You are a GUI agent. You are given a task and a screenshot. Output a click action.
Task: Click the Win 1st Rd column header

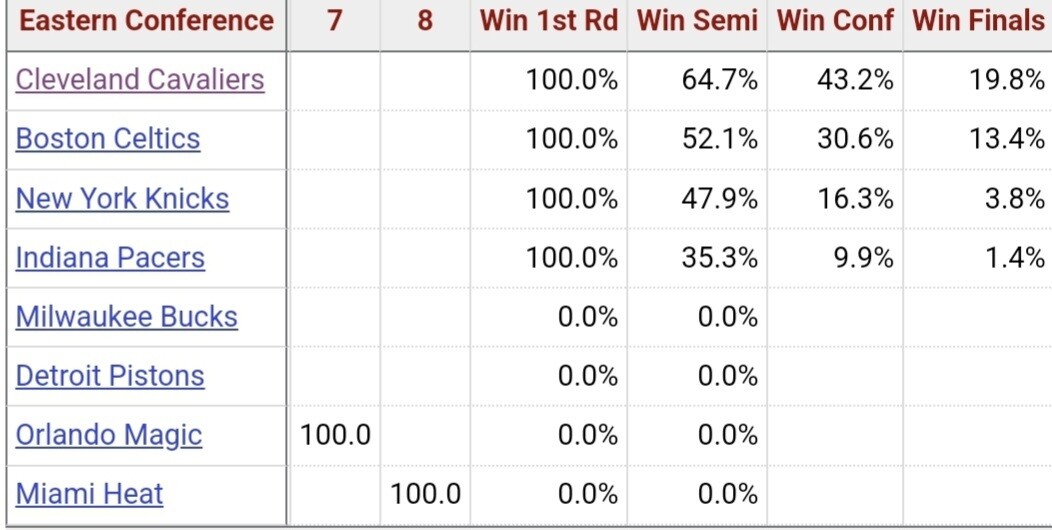coord(549,21)
